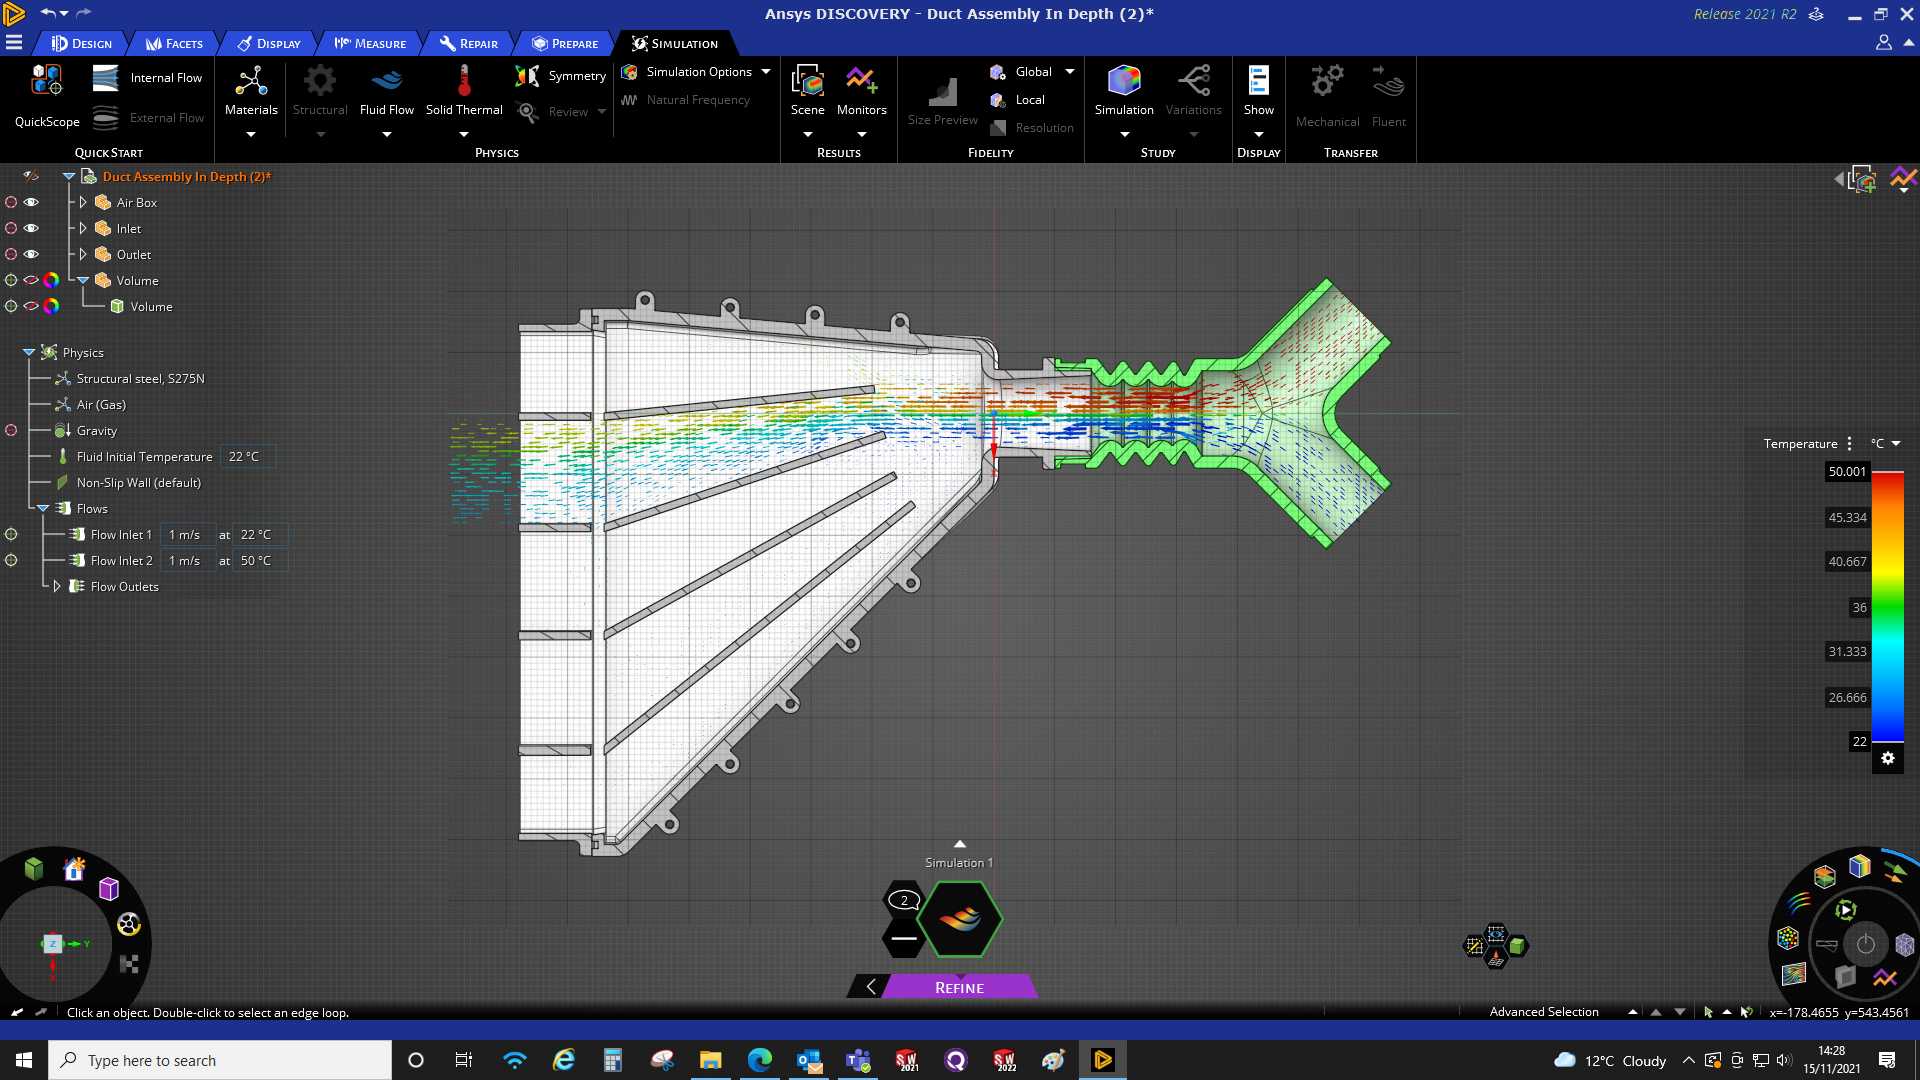Viewport: 1920px width, 1080px height.
Task: Click the Review tool icon
Action: [x=528, y=112]
